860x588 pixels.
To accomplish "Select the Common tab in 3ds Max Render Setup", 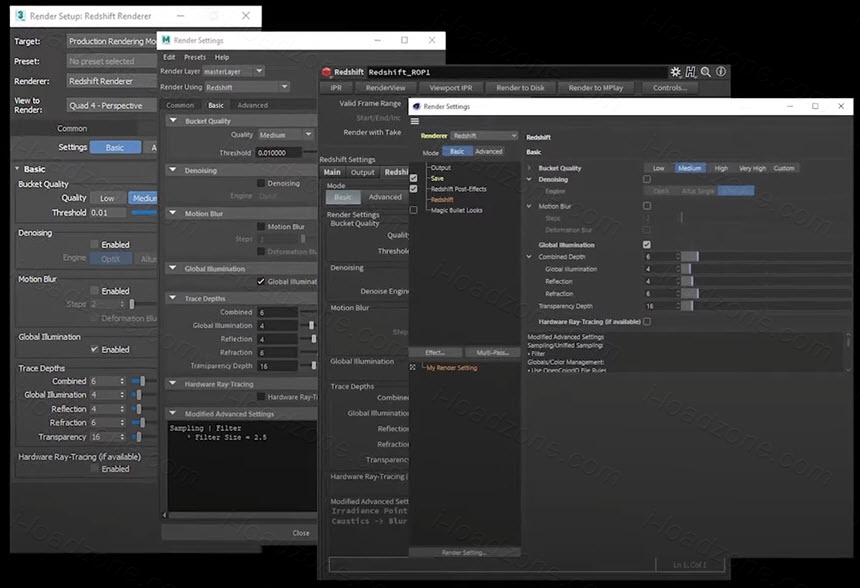I will coord(72,128).
